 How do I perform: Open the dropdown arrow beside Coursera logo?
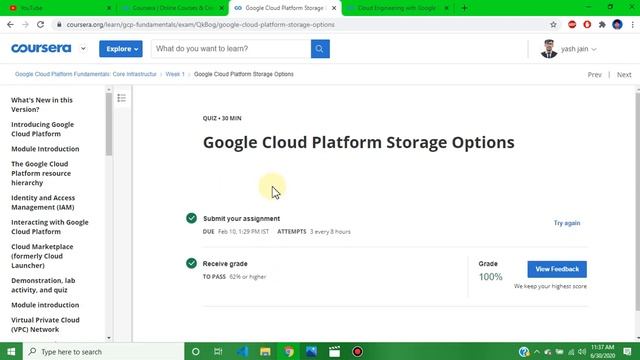coord(83,49)
